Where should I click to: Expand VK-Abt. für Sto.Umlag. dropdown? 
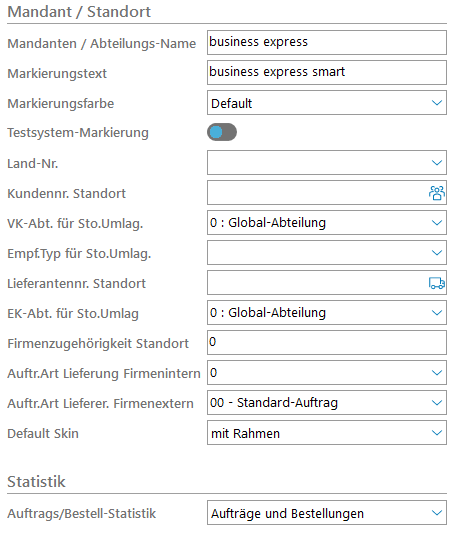[436, 223]
